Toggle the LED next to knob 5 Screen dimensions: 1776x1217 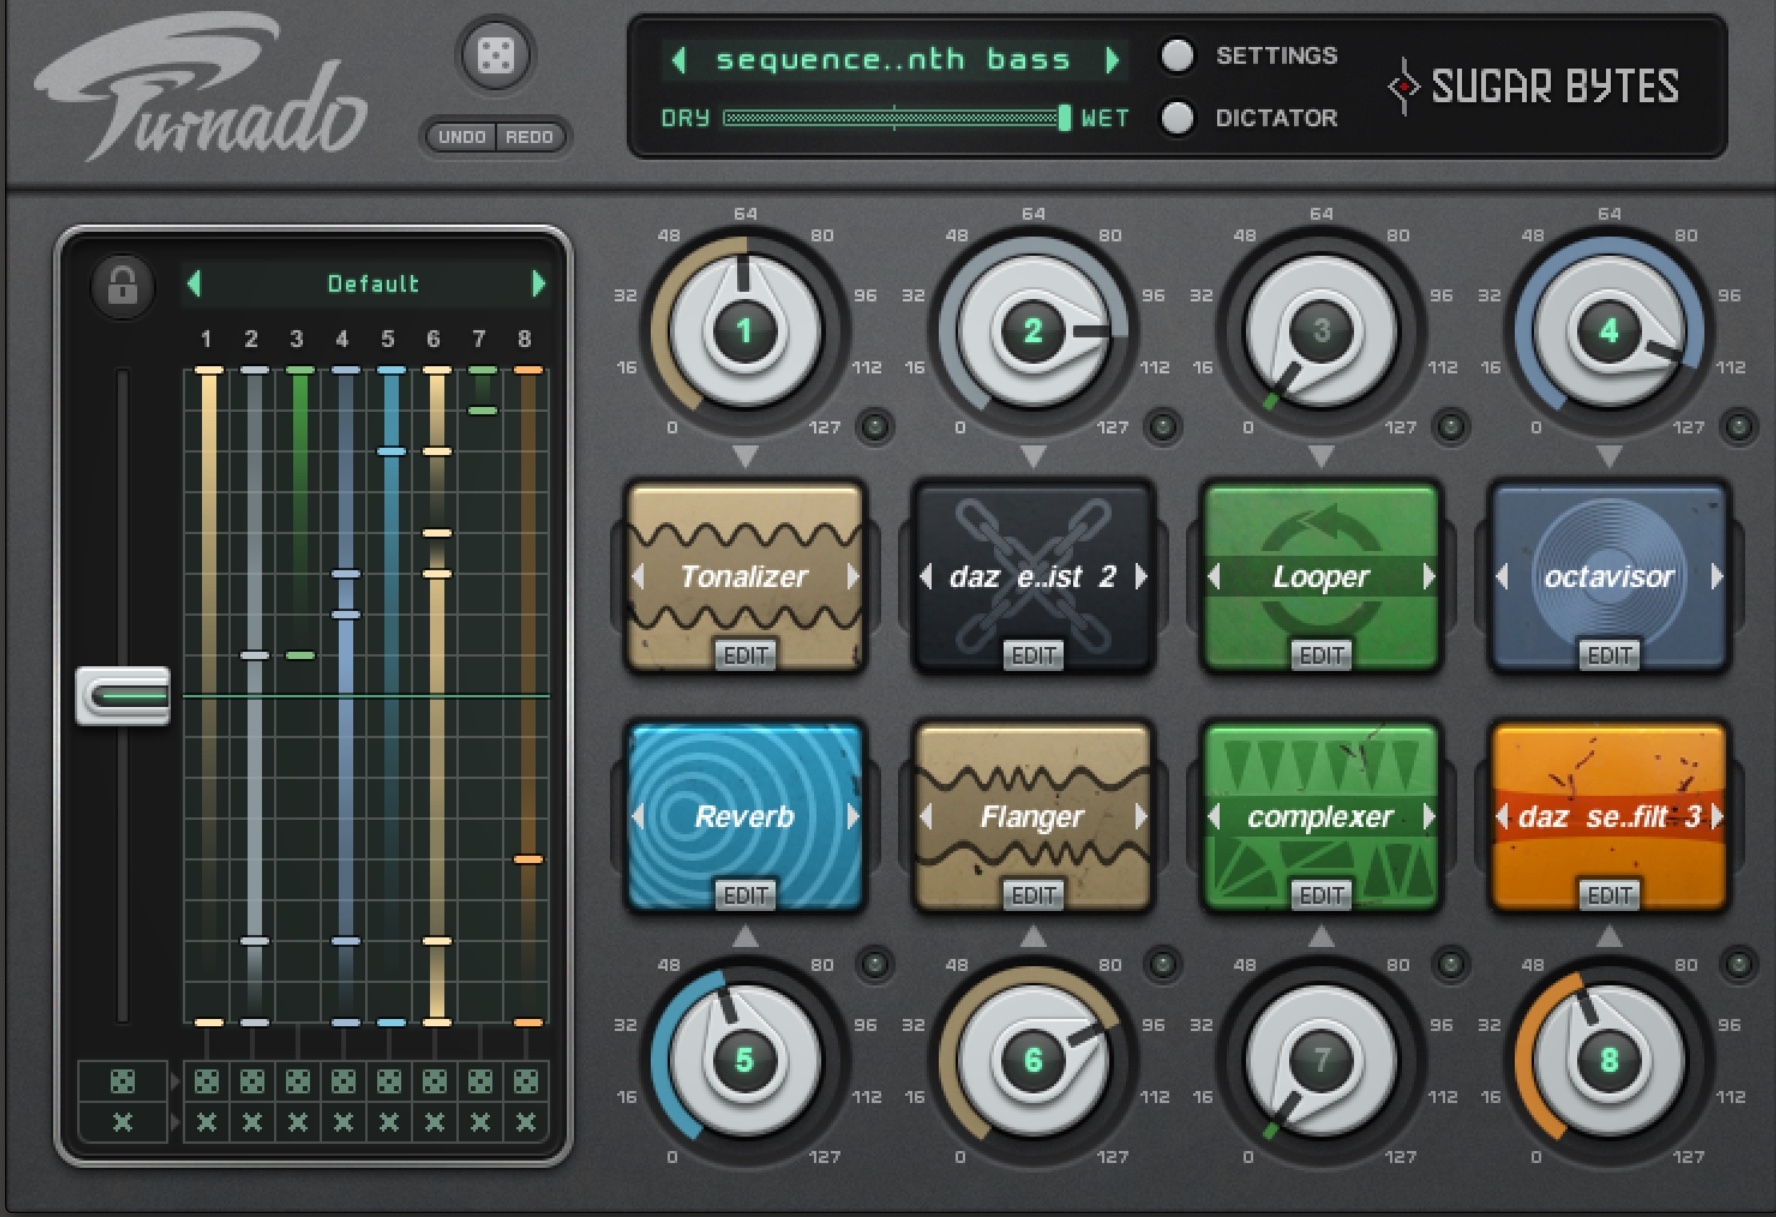pos(875,964)
